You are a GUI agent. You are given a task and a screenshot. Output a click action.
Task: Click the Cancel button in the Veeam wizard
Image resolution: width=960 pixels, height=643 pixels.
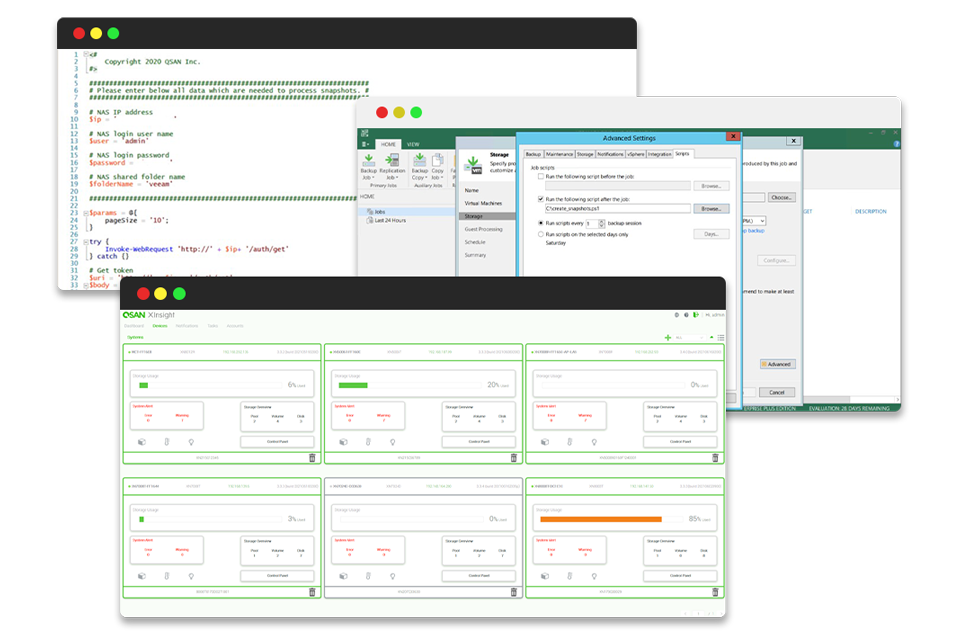click(777, 392)
